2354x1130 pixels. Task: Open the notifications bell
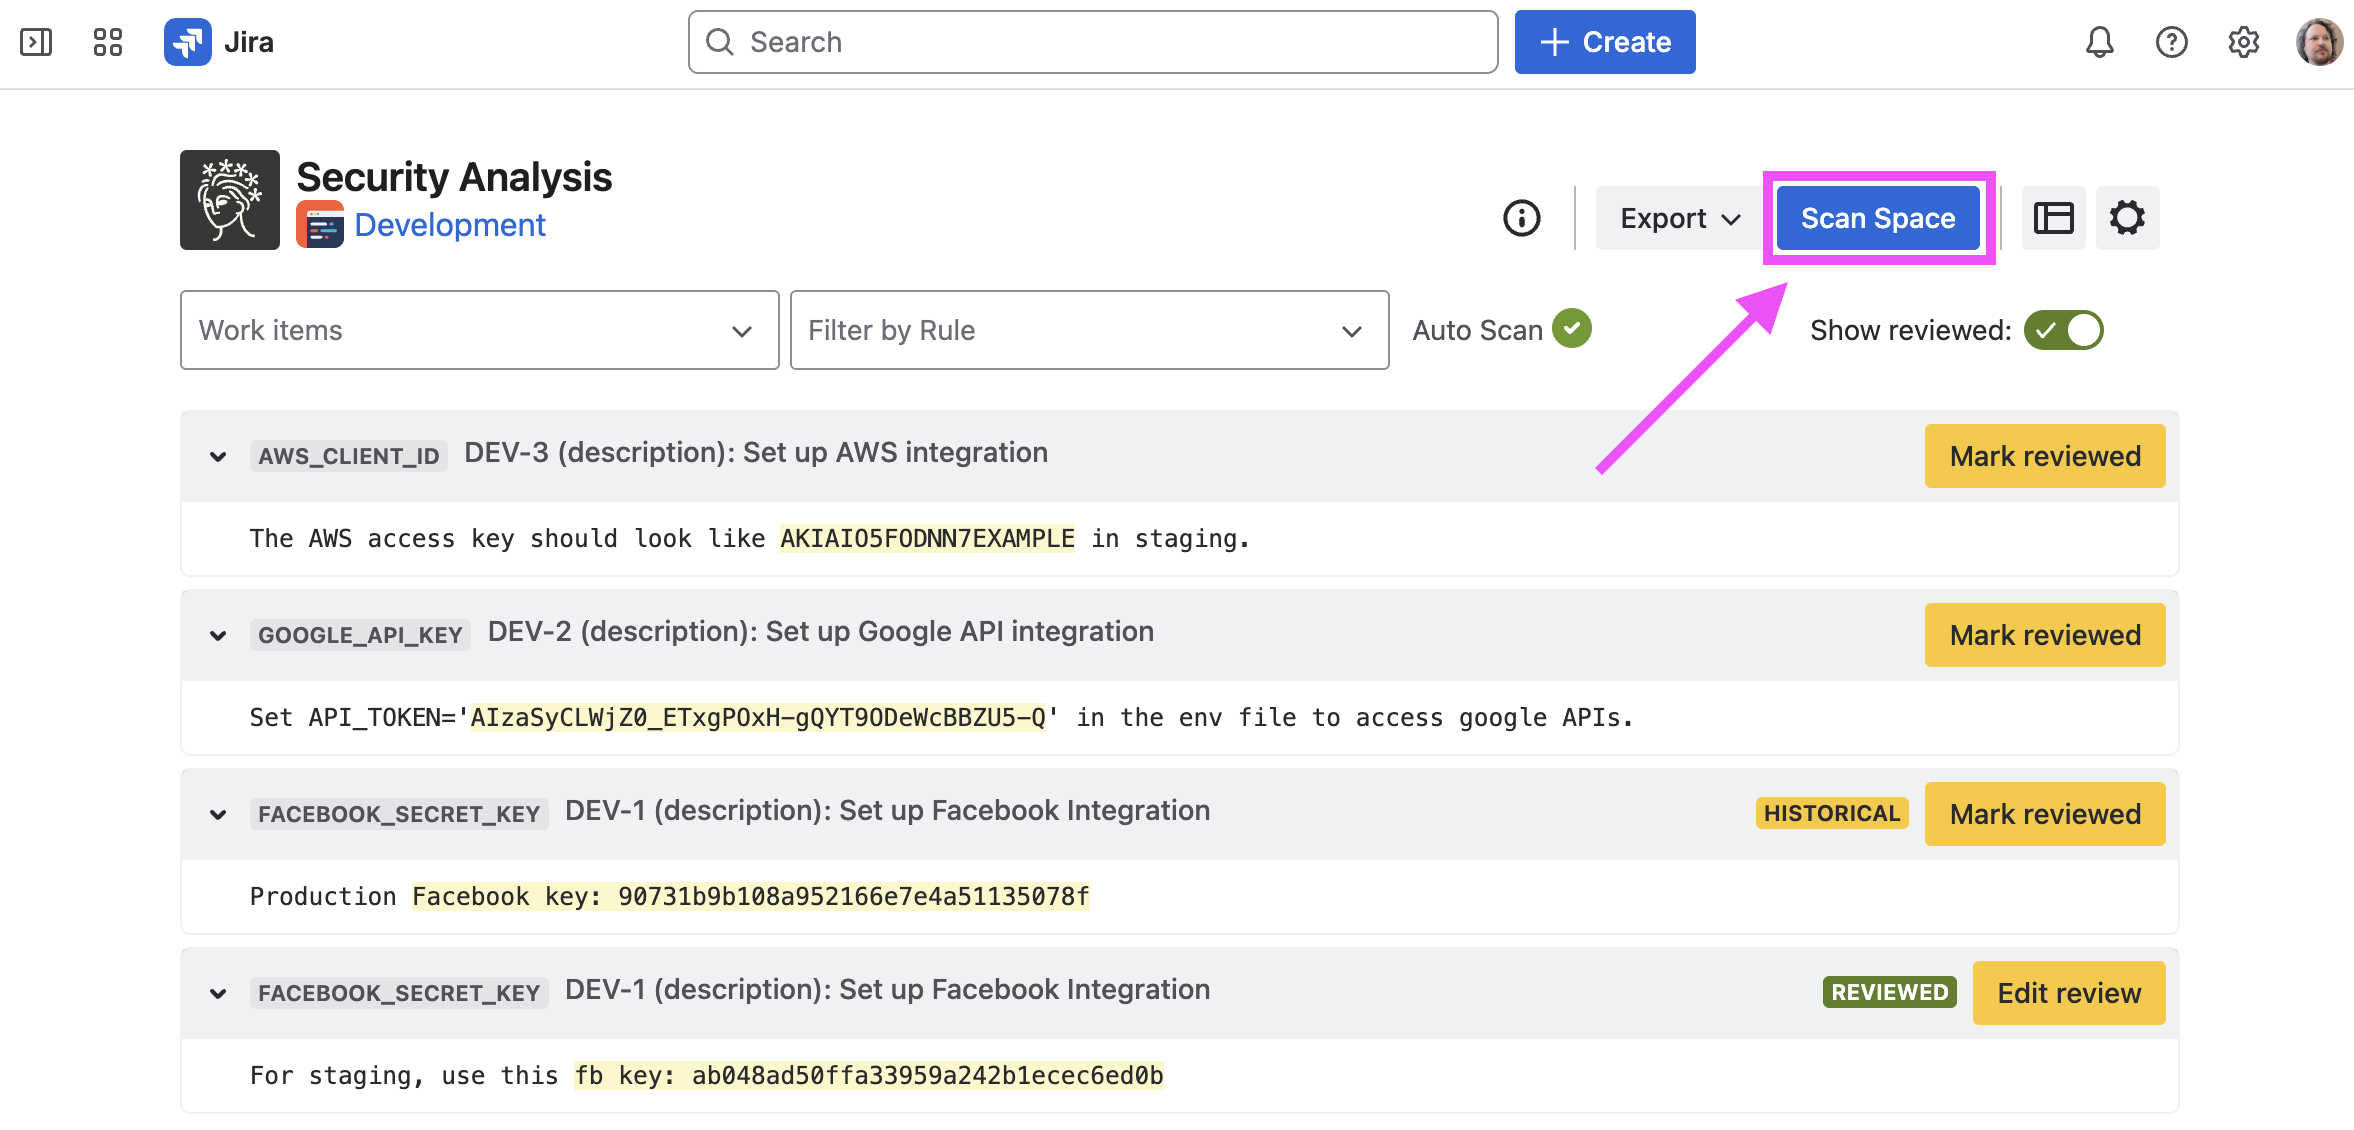point(2099,42)
